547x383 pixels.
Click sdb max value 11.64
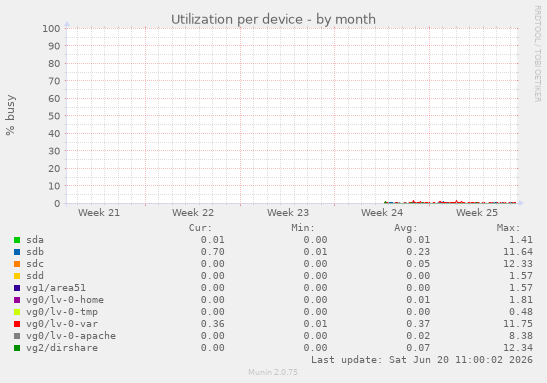518,252
